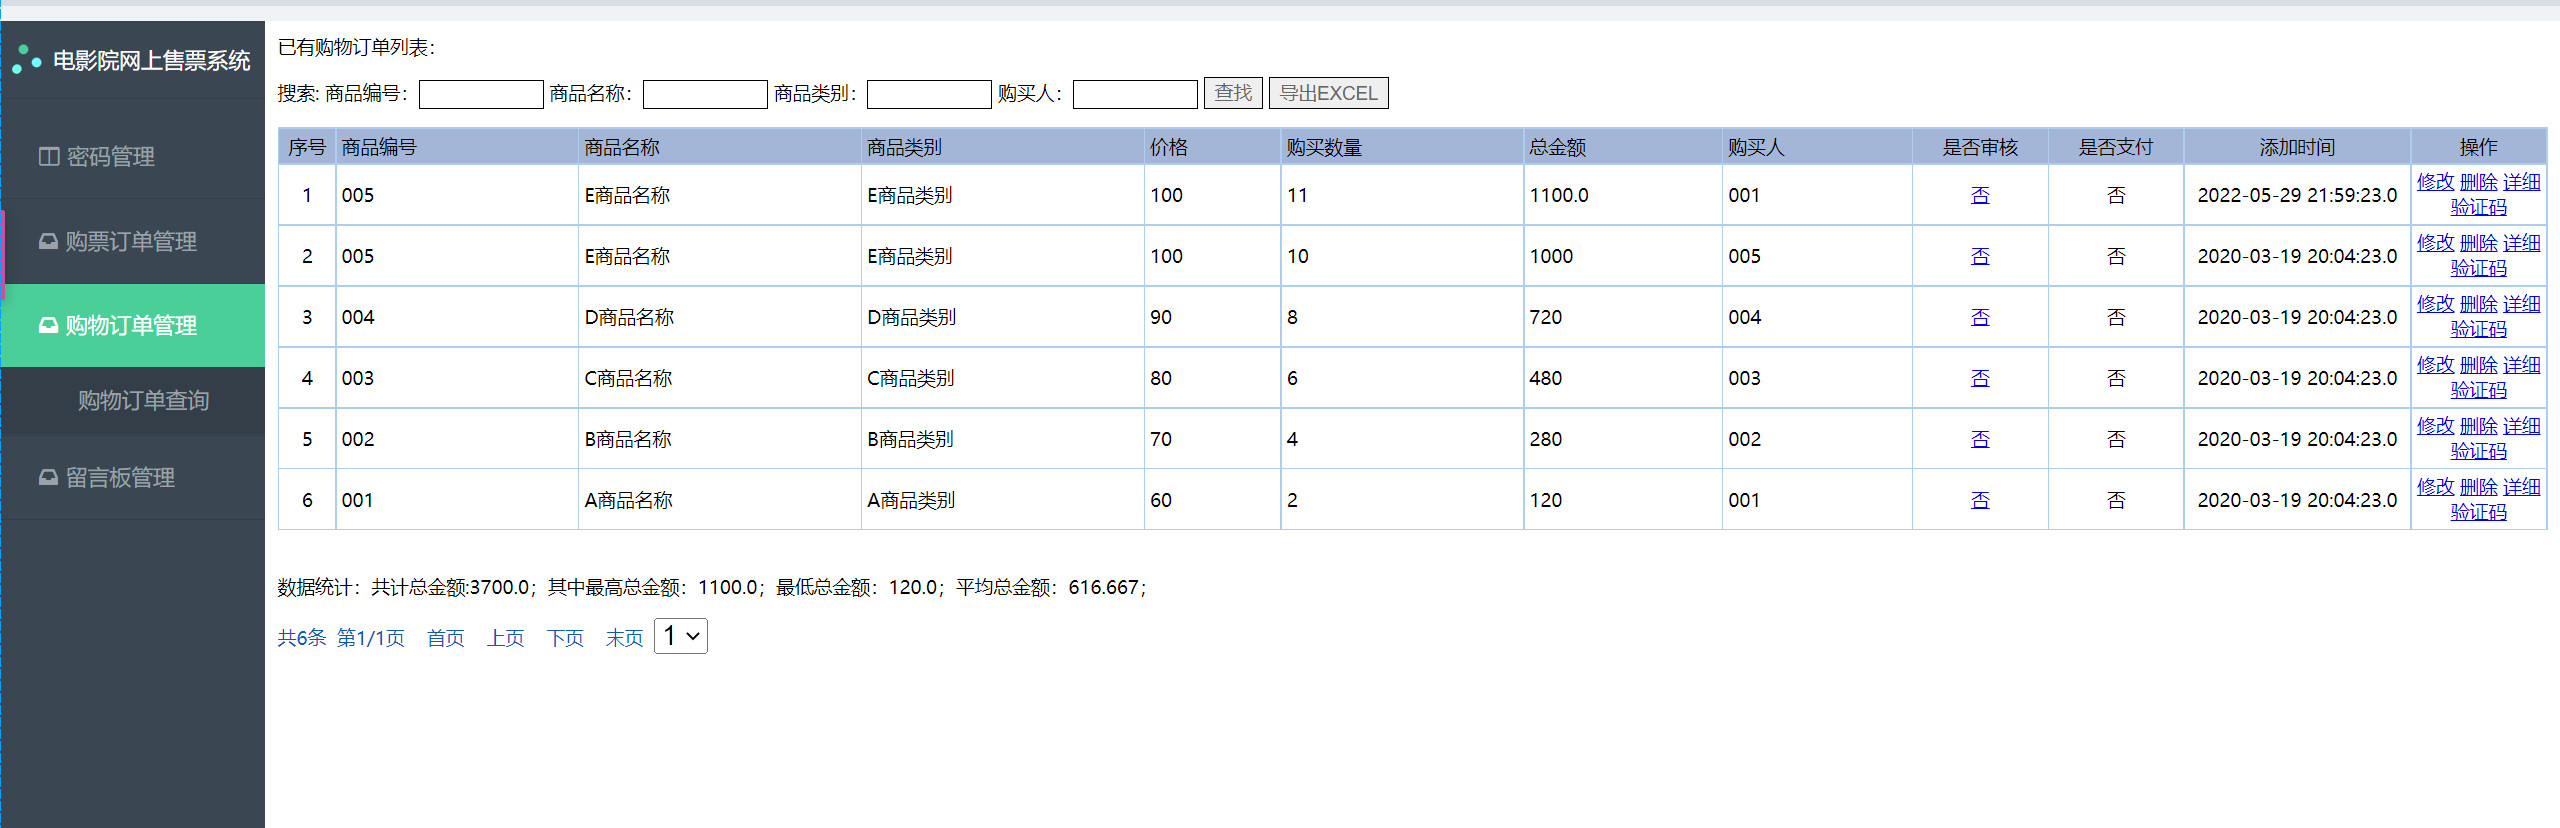Go to 上页 previous page
The width and height of the screenshot is (2560, 828).
505,638
